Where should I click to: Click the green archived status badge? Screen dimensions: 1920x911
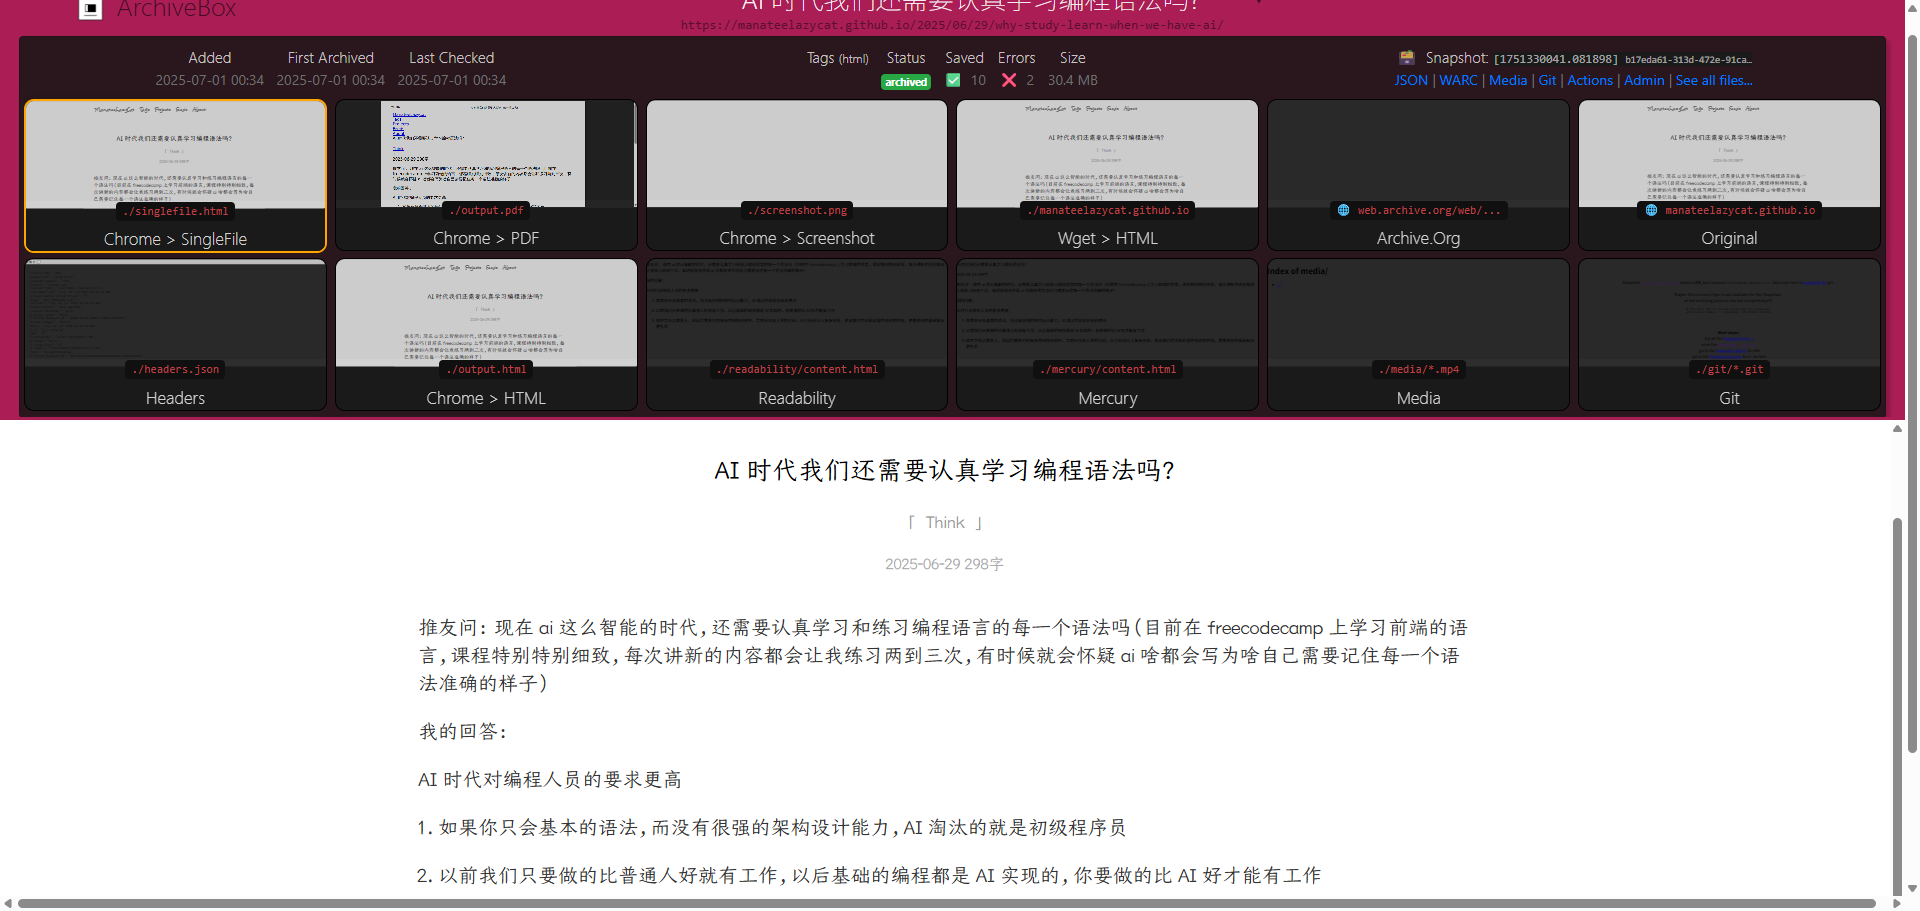pyautogui.click(x=906, y=82)
